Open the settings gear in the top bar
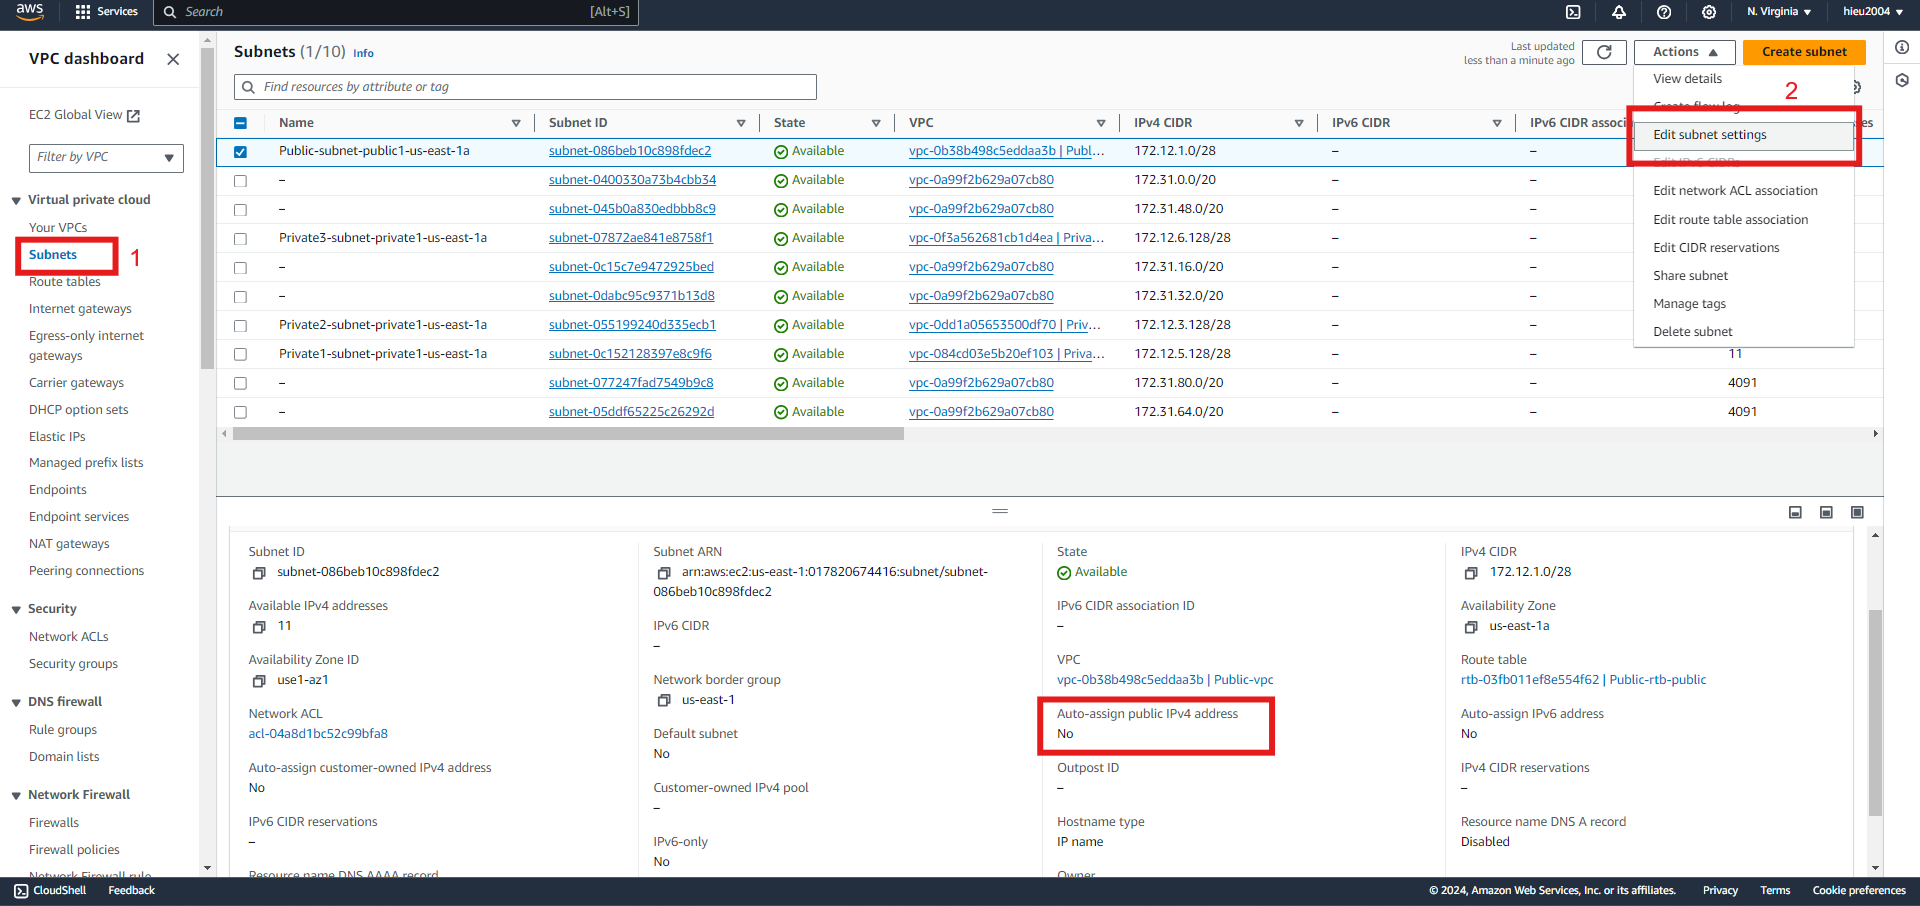Screen dimensions: 1920x906 click(x=1709, y=12)
